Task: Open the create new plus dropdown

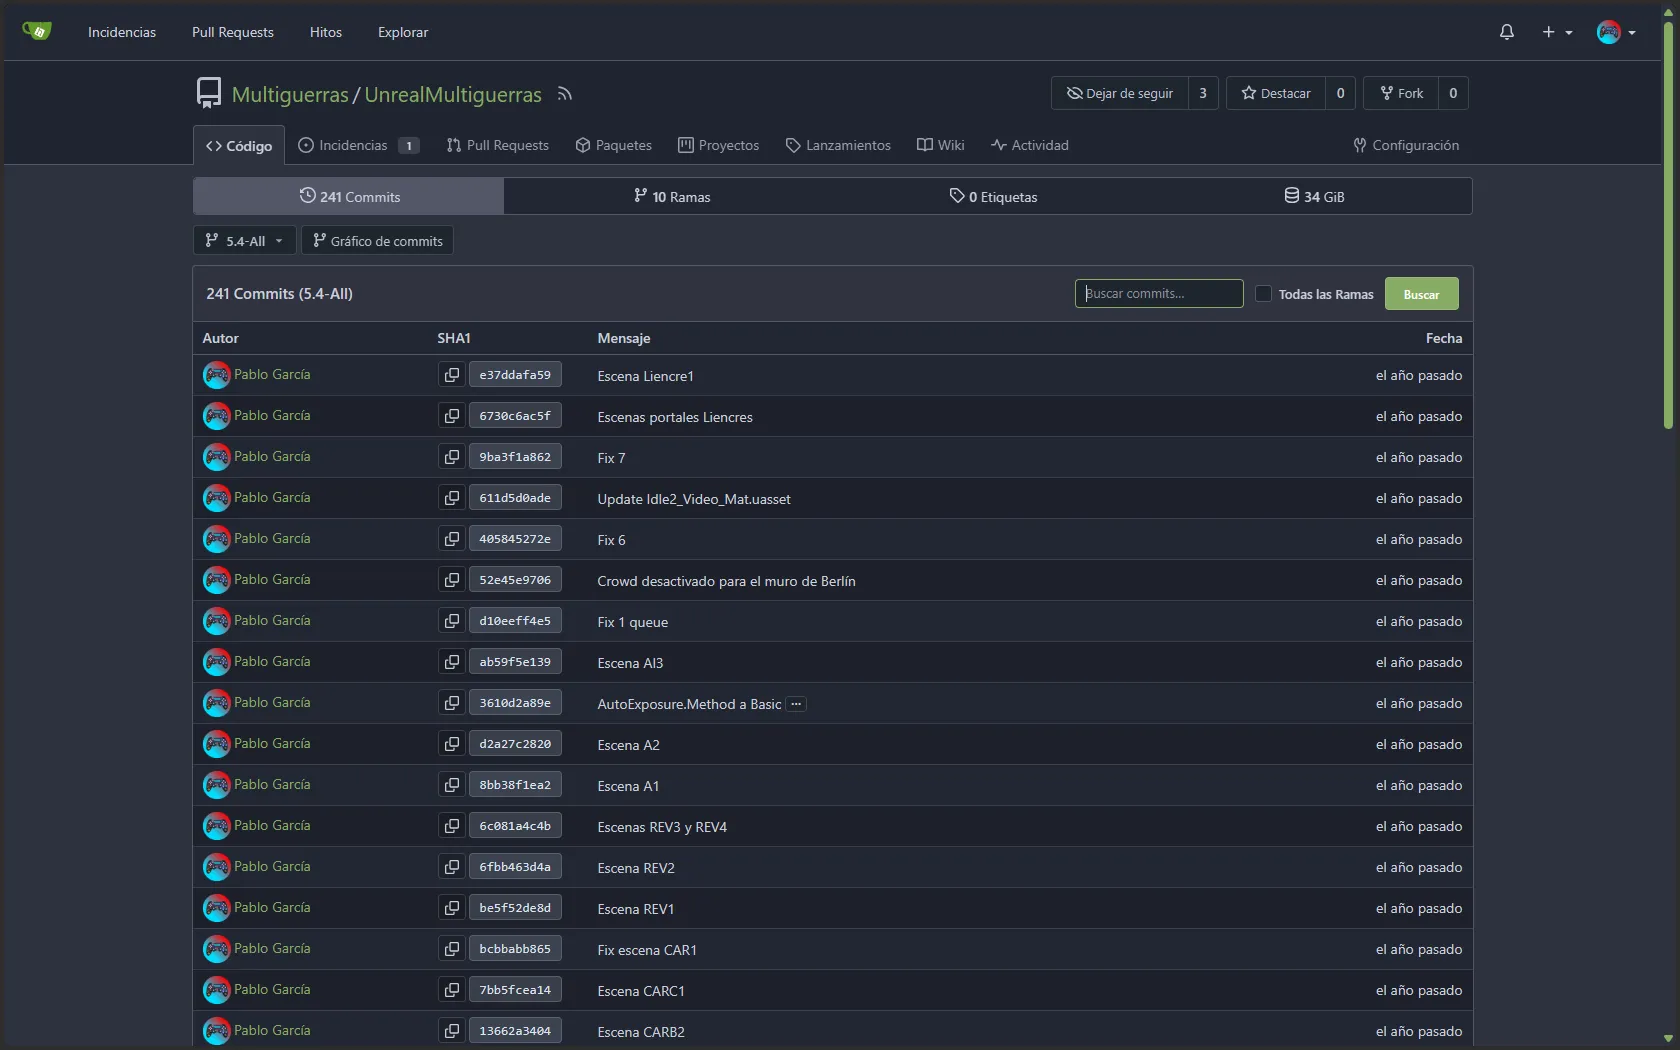Action: click(x=1556, y=32)
